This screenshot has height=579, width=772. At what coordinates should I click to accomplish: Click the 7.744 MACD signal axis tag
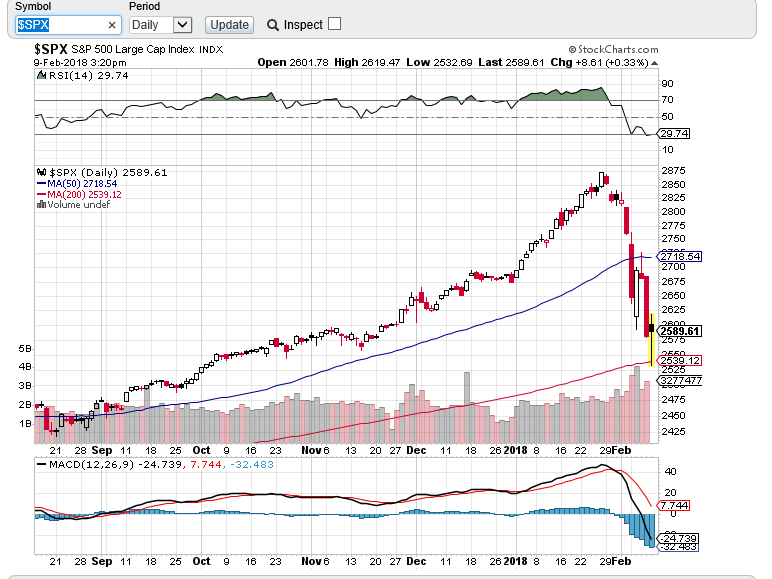click(674, 505)
